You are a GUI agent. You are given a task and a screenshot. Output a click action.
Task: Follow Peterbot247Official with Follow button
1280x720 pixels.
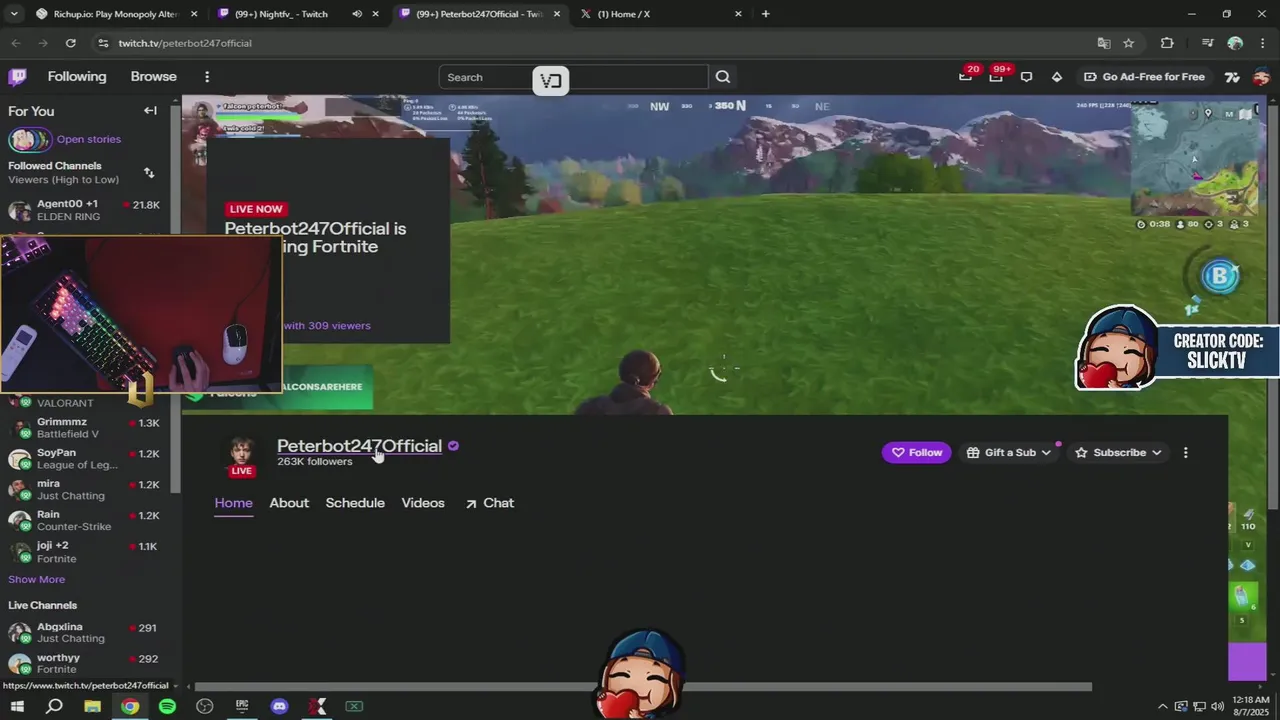tap(917, 453)
